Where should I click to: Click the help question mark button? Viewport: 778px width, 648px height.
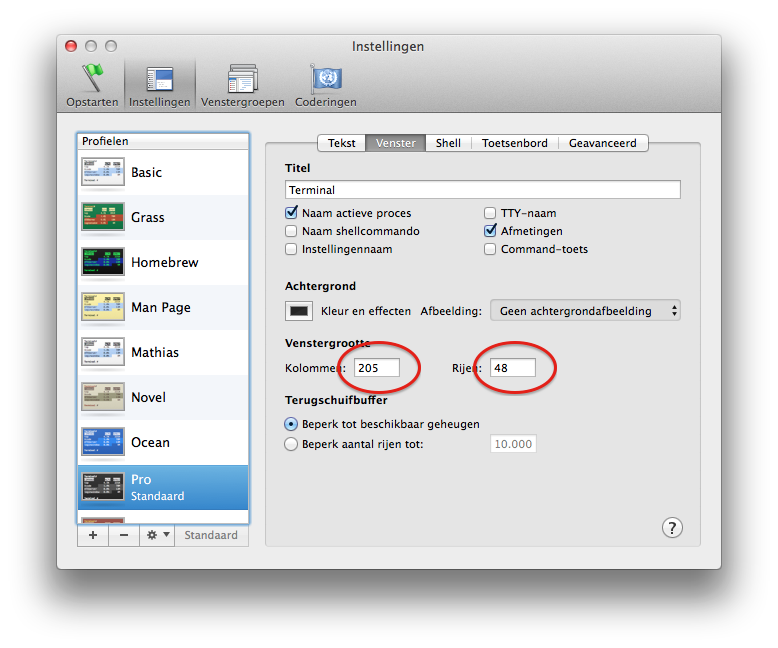tap(672, 528)
